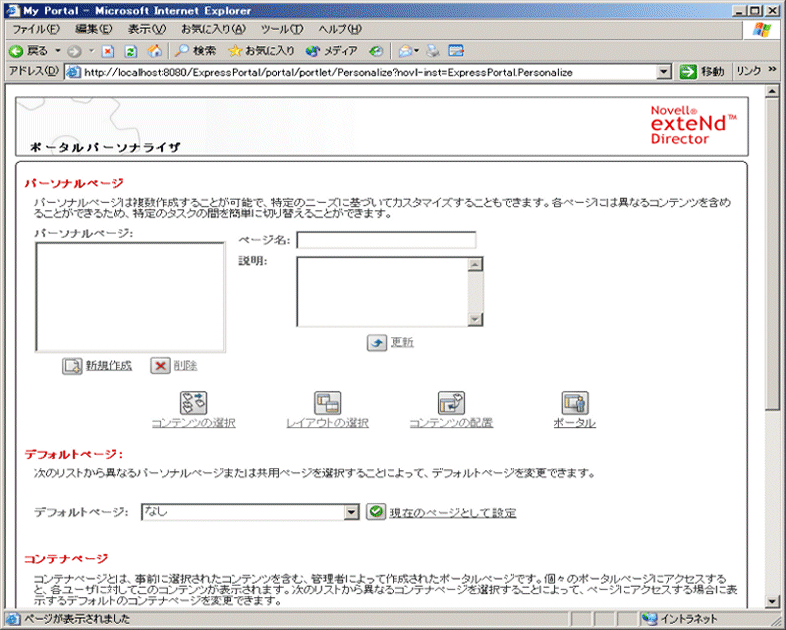The height and width of the screenshot is (630, 786).
Task: Click the 更新 link
Action: click(403, 342)
